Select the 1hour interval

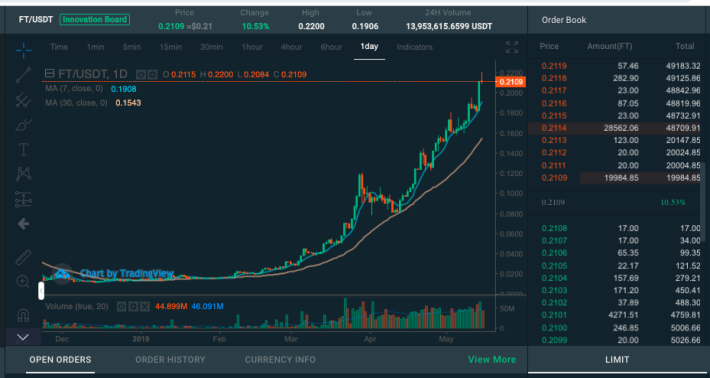pos(252,47)
